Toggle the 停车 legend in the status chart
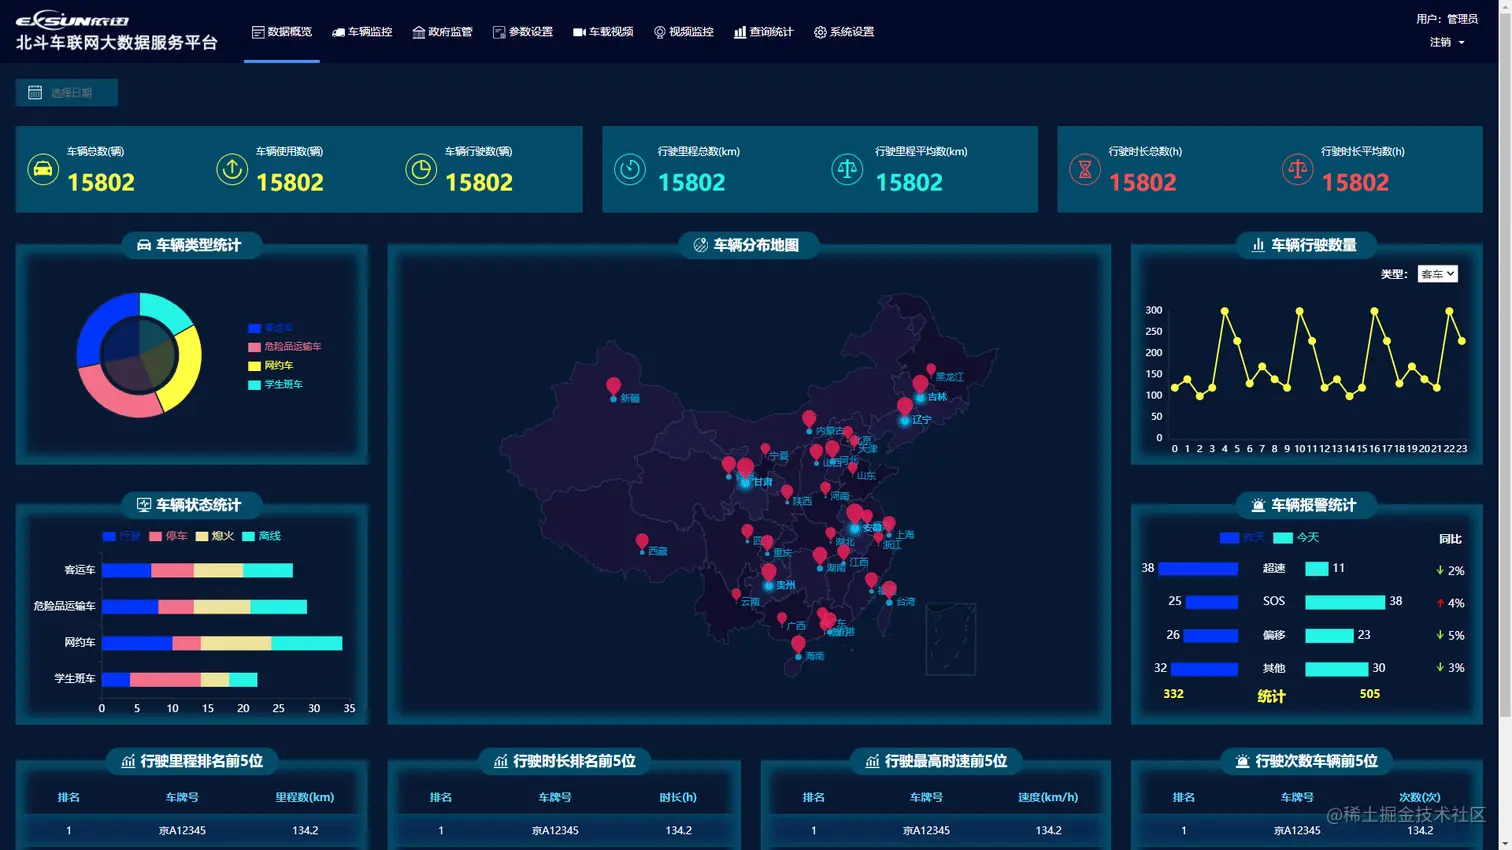The image size is (1512, 850). tap(168, 536)
